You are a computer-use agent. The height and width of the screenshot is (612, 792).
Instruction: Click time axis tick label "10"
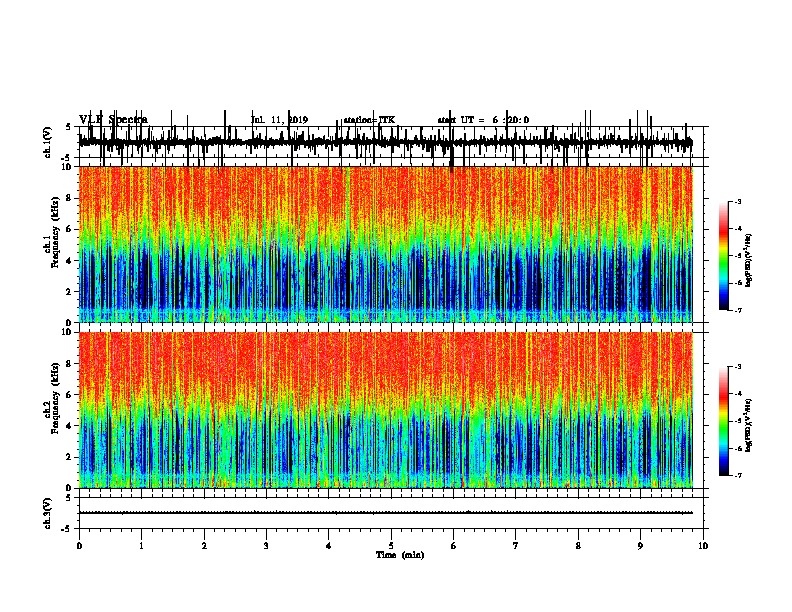[x=703, y=546]
